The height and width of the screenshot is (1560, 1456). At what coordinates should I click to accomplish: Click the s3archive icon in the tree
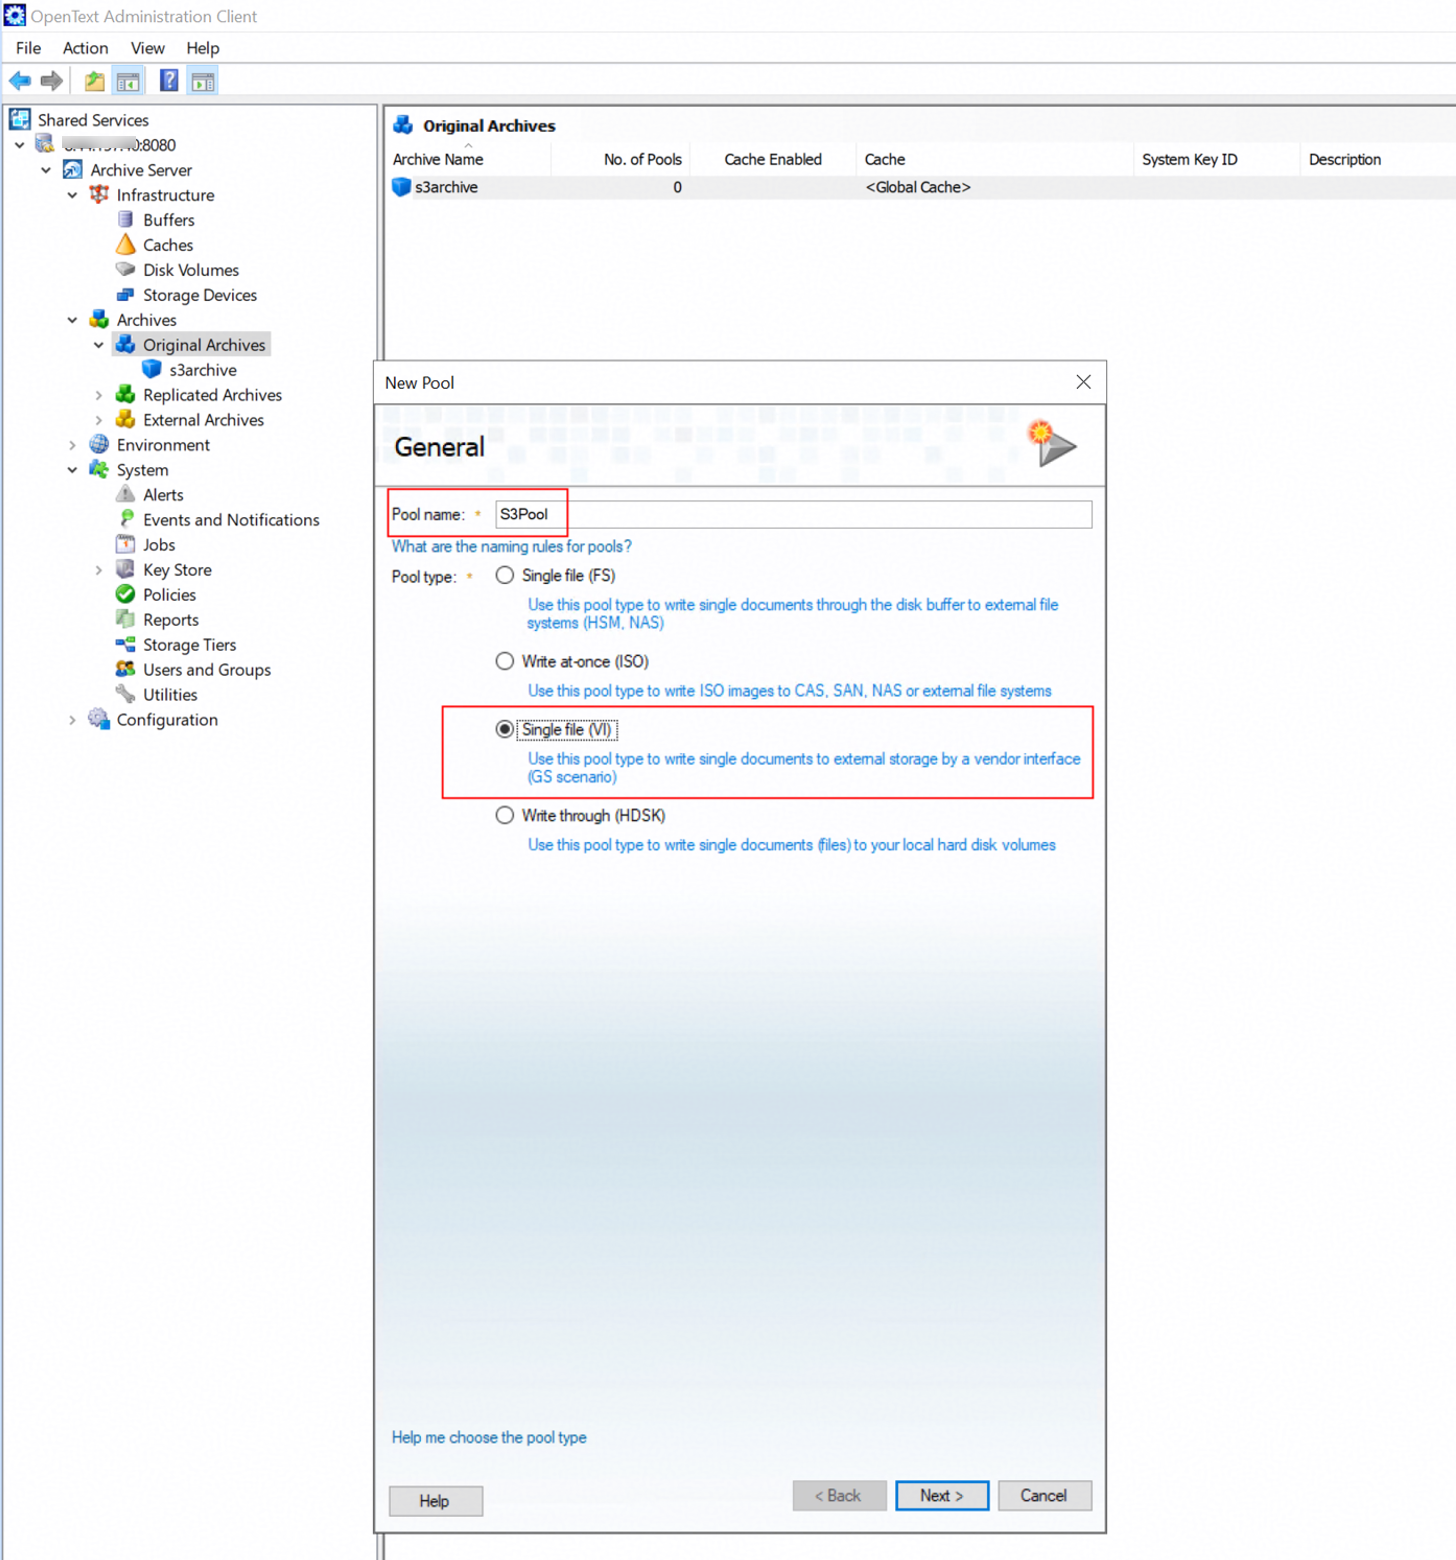[152, 370]
